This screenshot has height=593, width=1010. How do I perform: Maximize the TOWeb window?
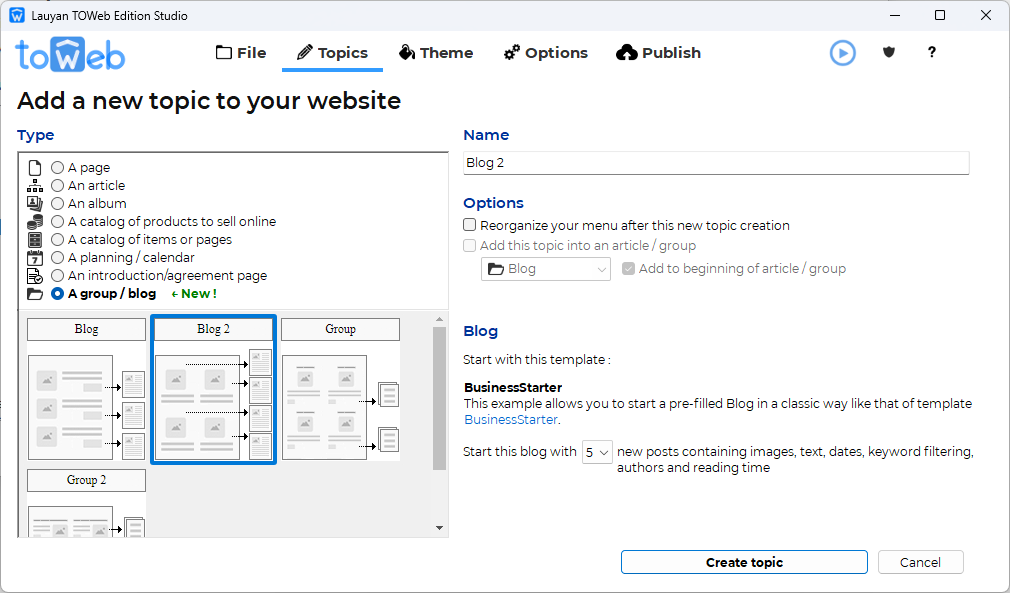pos(940,15)
